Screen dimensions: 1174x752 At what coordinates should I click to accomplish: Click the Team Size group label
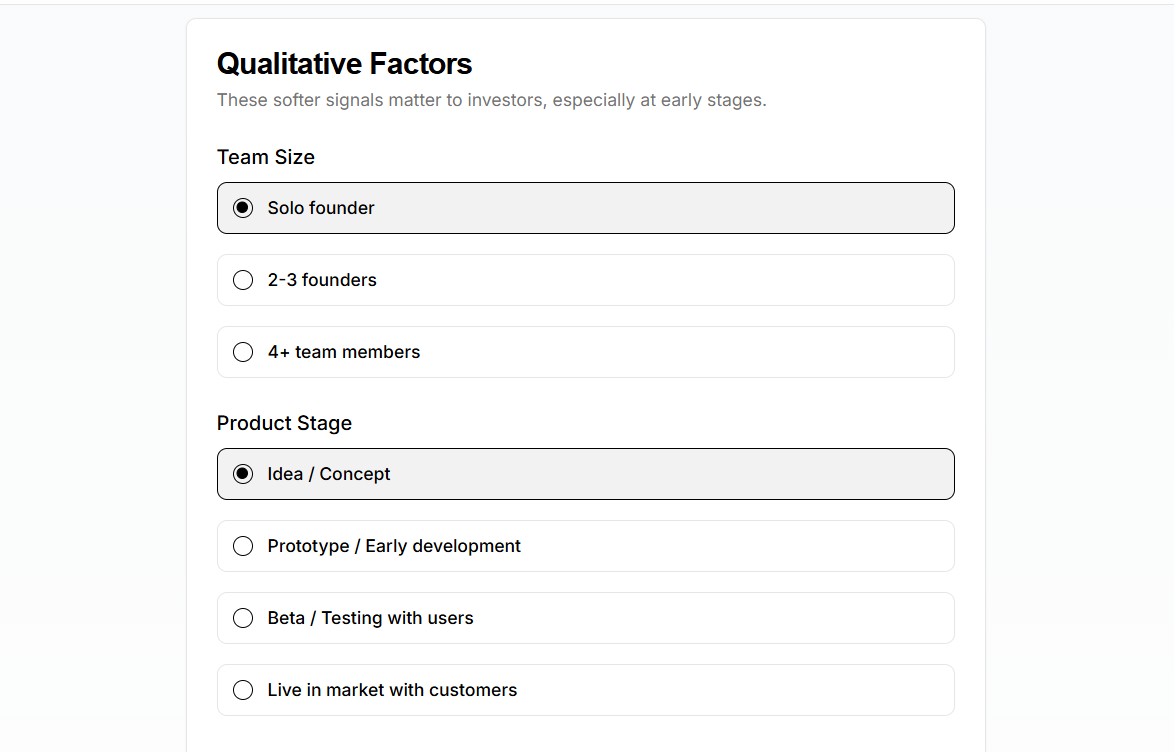point(266,157)
